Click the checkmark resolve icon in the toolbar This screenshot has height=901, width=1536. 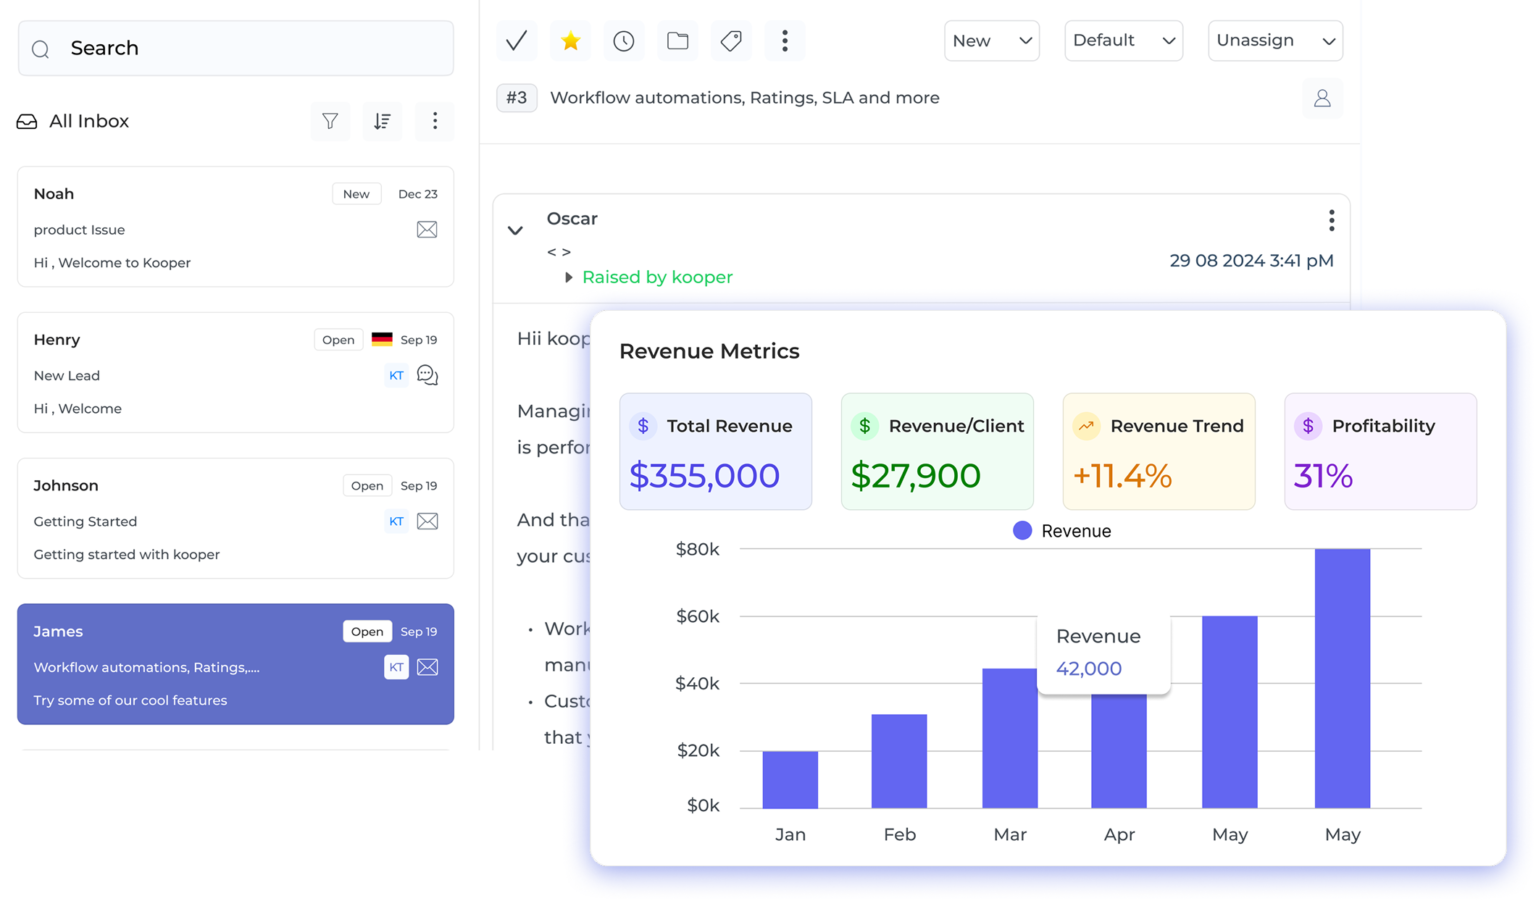point(516,41)
